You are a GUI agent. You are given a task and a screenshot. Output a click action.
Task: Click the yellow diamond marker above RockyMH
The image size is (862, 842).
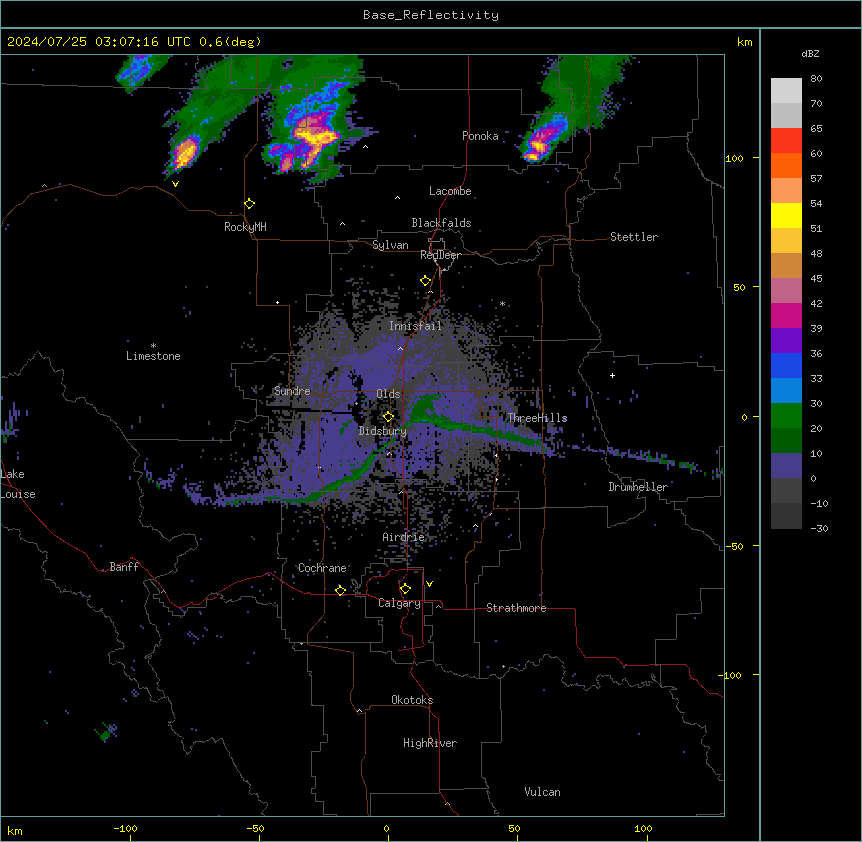coord(250,204)
